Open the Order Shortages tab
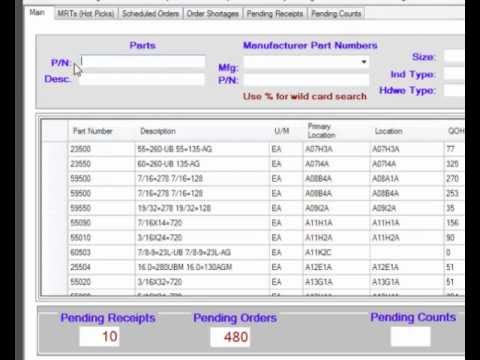 212,14
